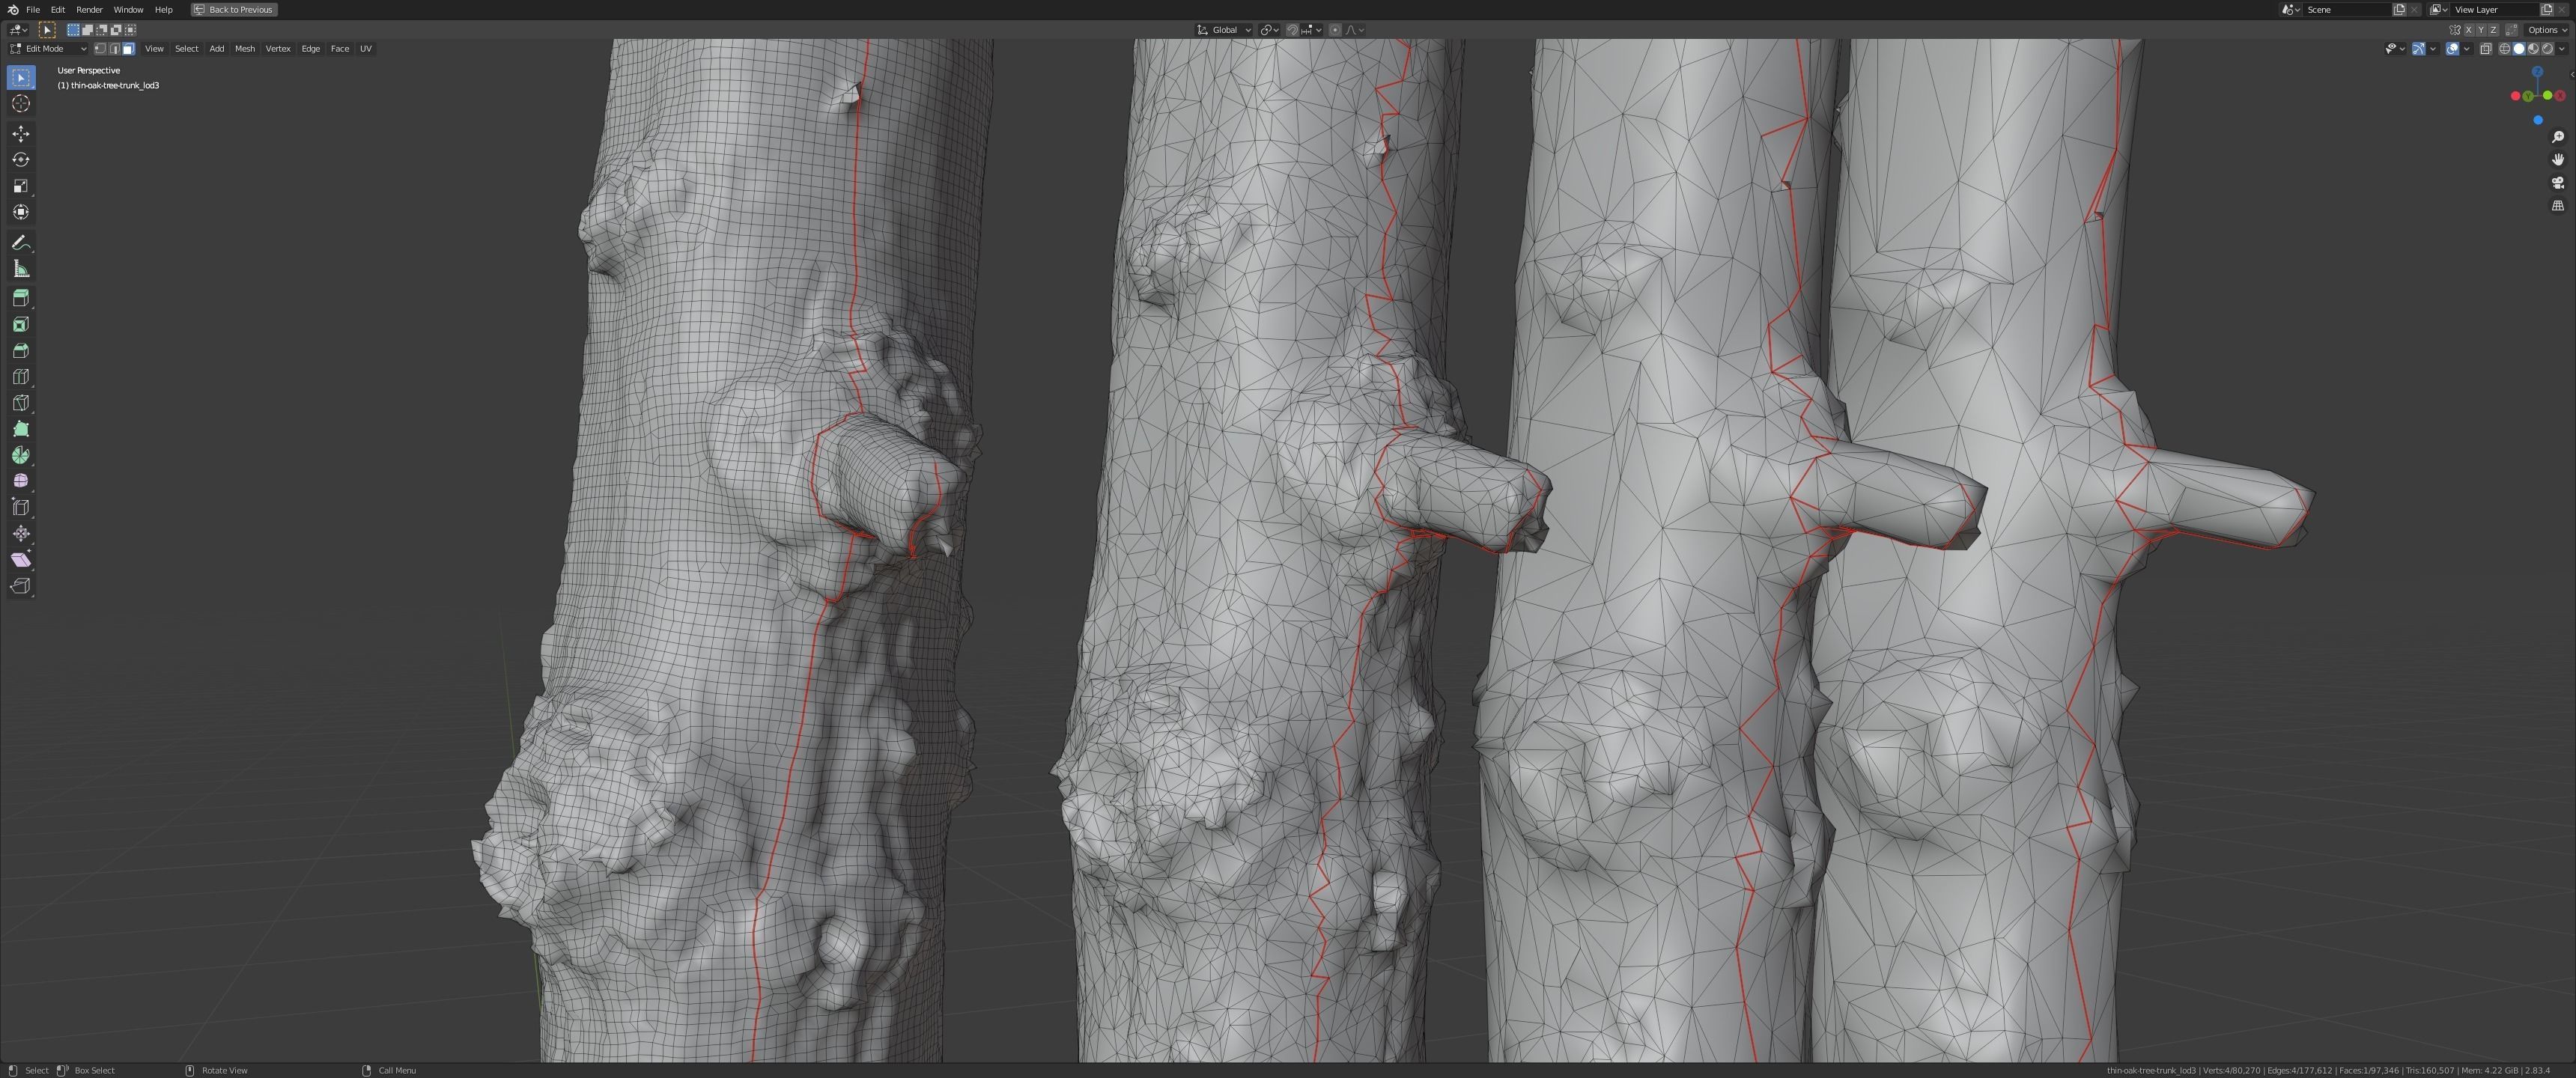
Task: Switch to rendered shading
Action: tap(2547, 48)
